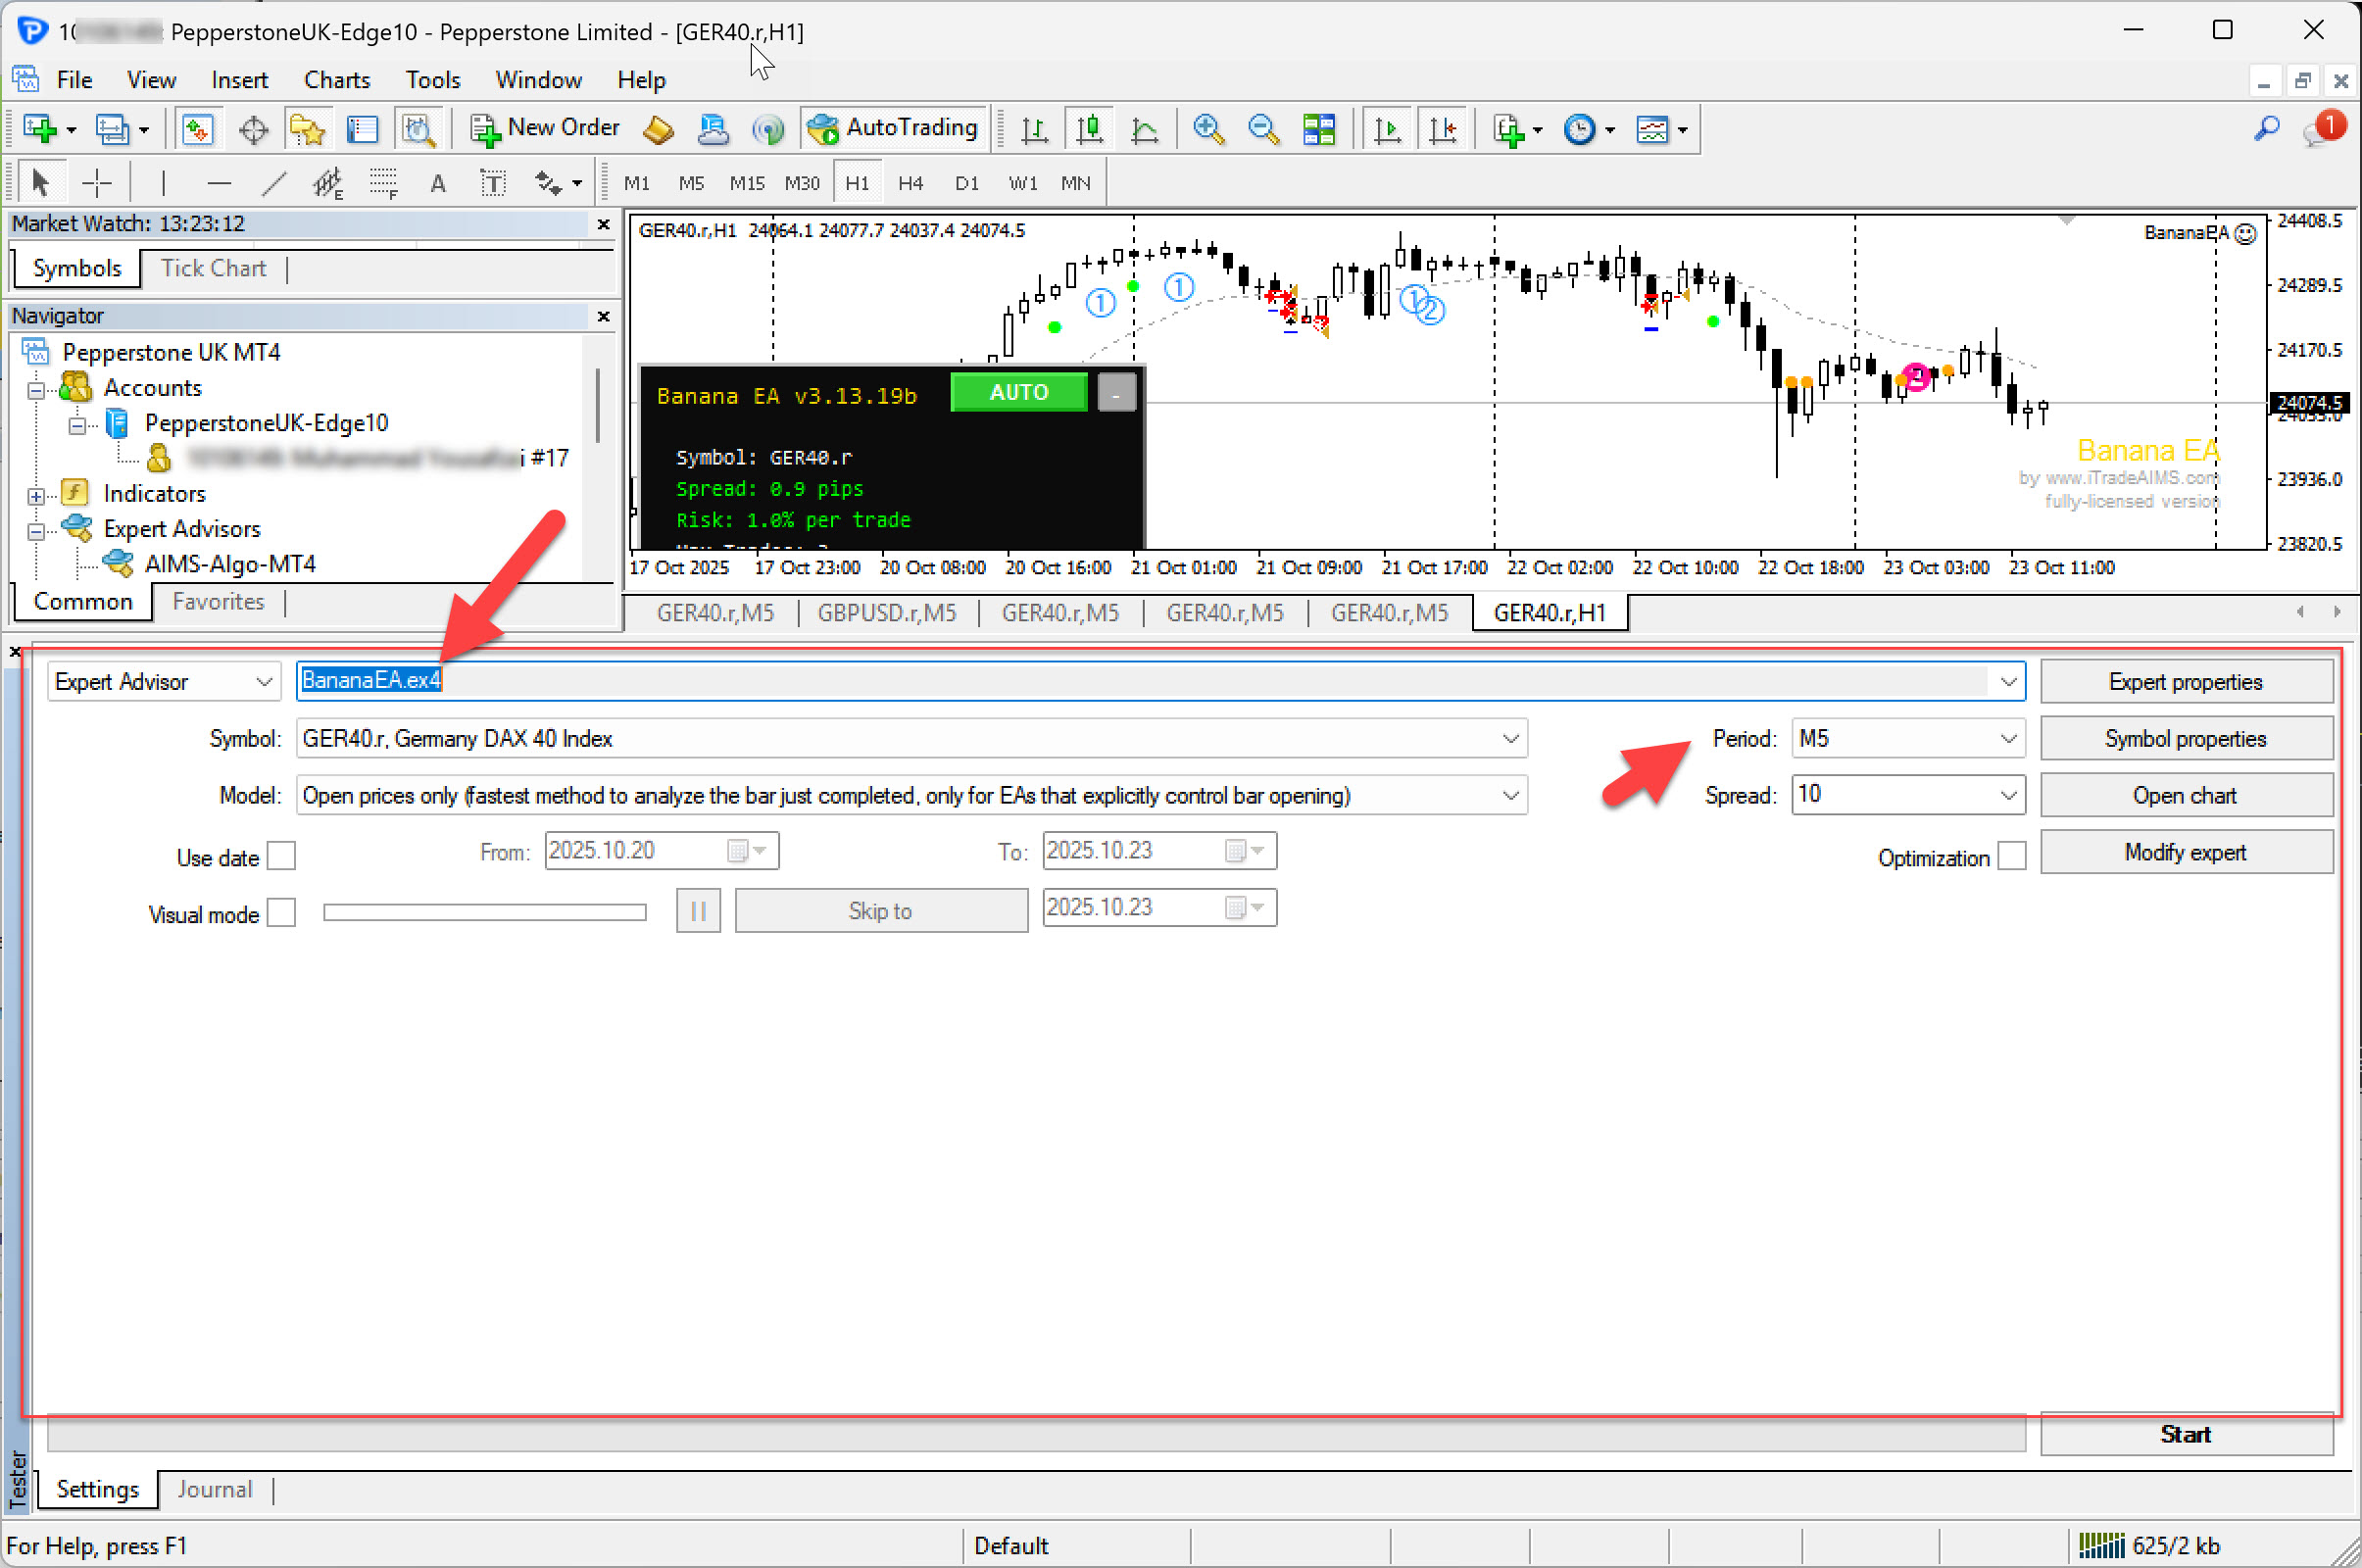
Task: Click the New Order toolbar button
Action: coord(546,128)
